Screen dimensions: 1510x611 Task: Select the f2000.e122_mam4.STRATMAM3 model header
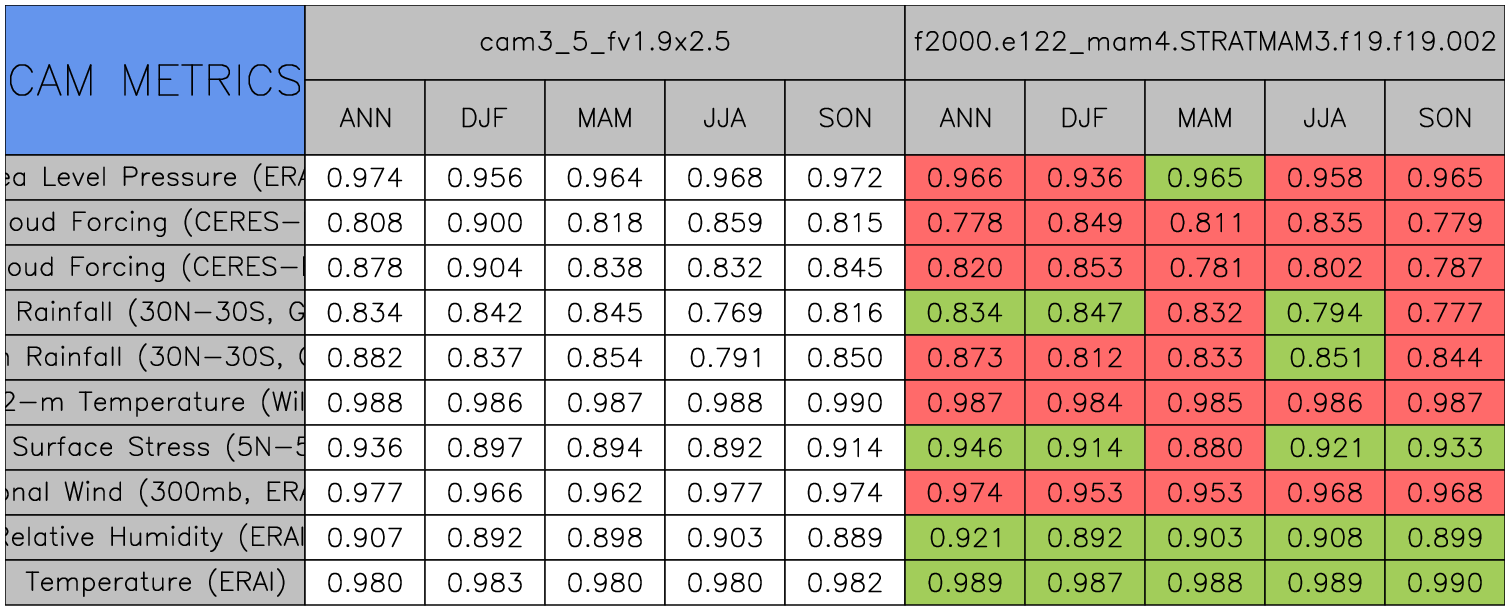pos(1204,42)
